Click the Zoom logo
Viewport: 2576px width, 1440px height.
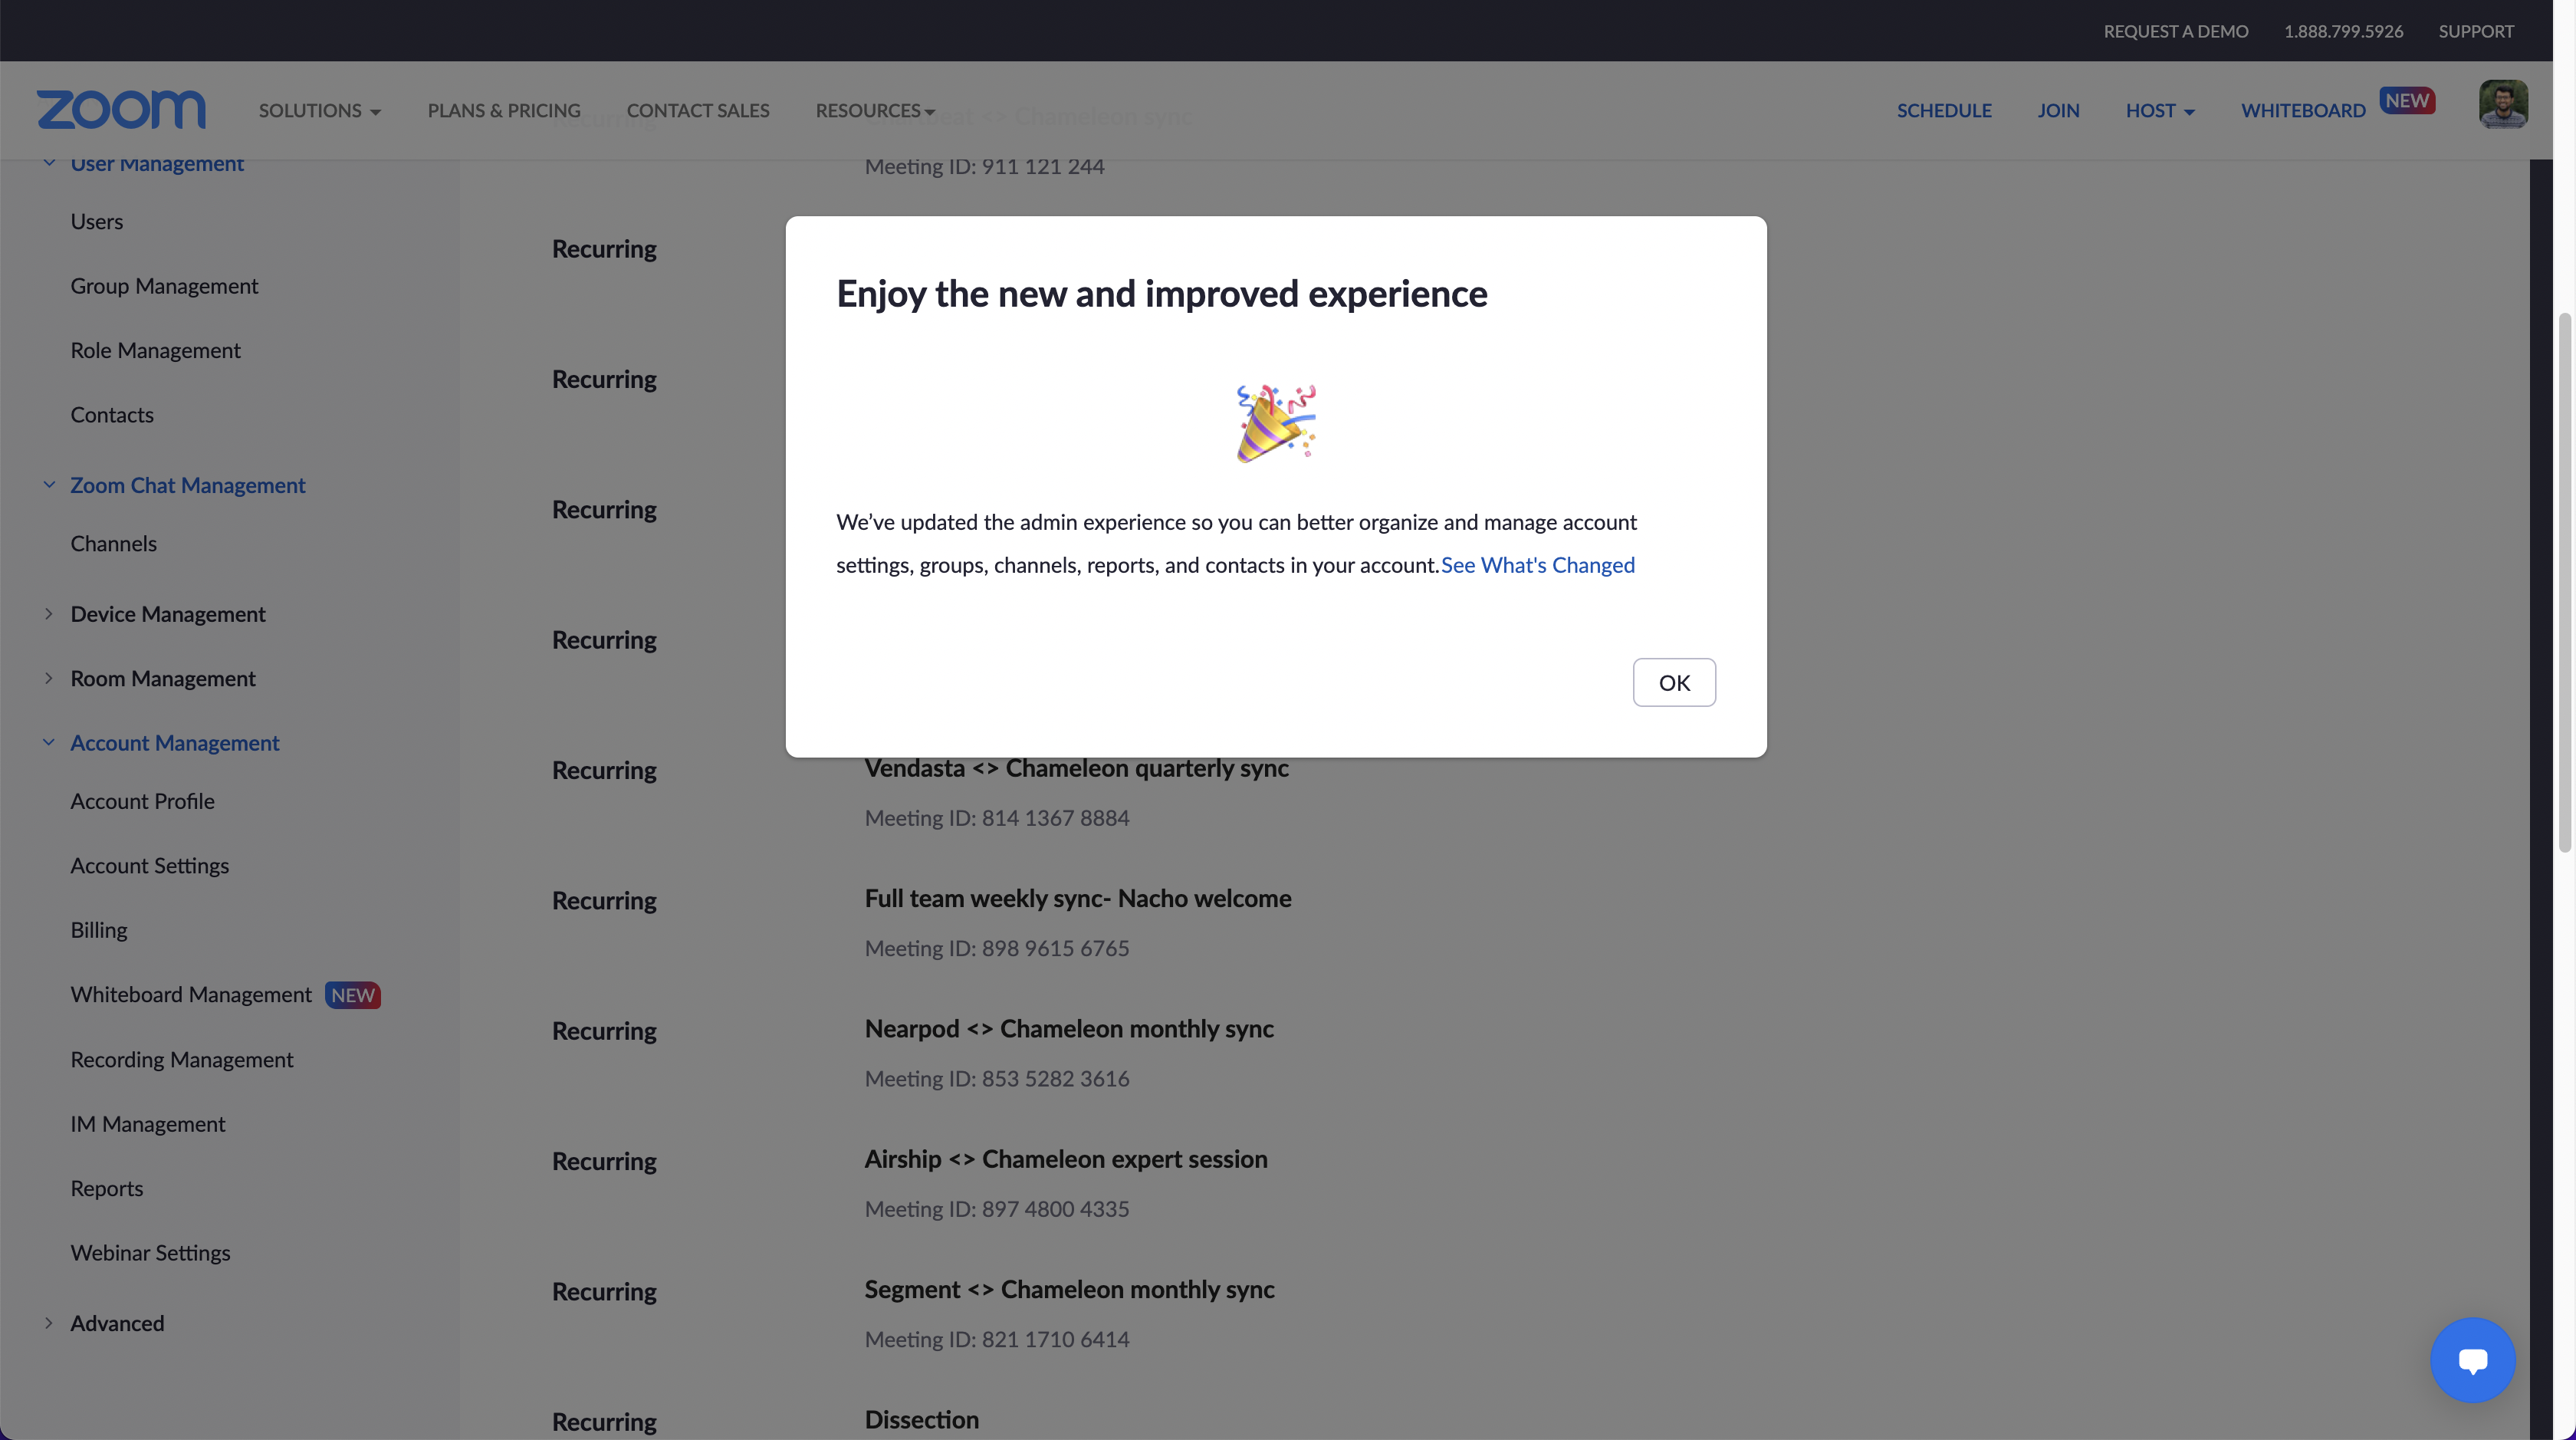tap(121, 110)
